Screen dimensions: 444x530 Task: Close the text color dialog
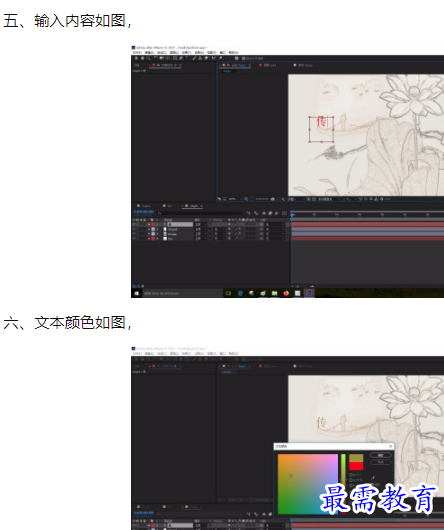[x=390, y=446]
